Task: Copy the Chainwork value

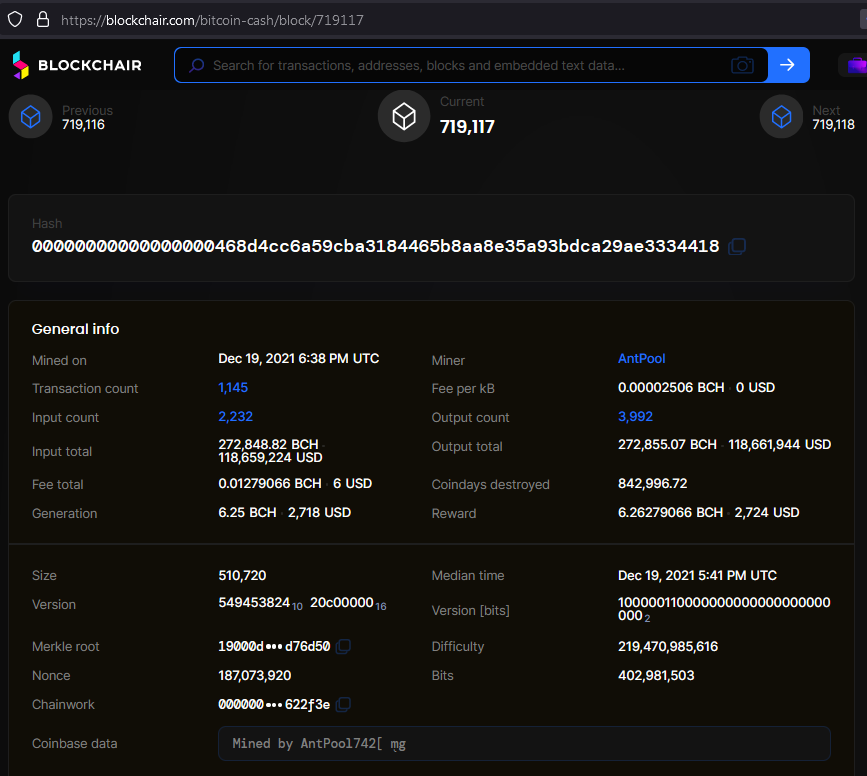Action: [x=343, y=704]
